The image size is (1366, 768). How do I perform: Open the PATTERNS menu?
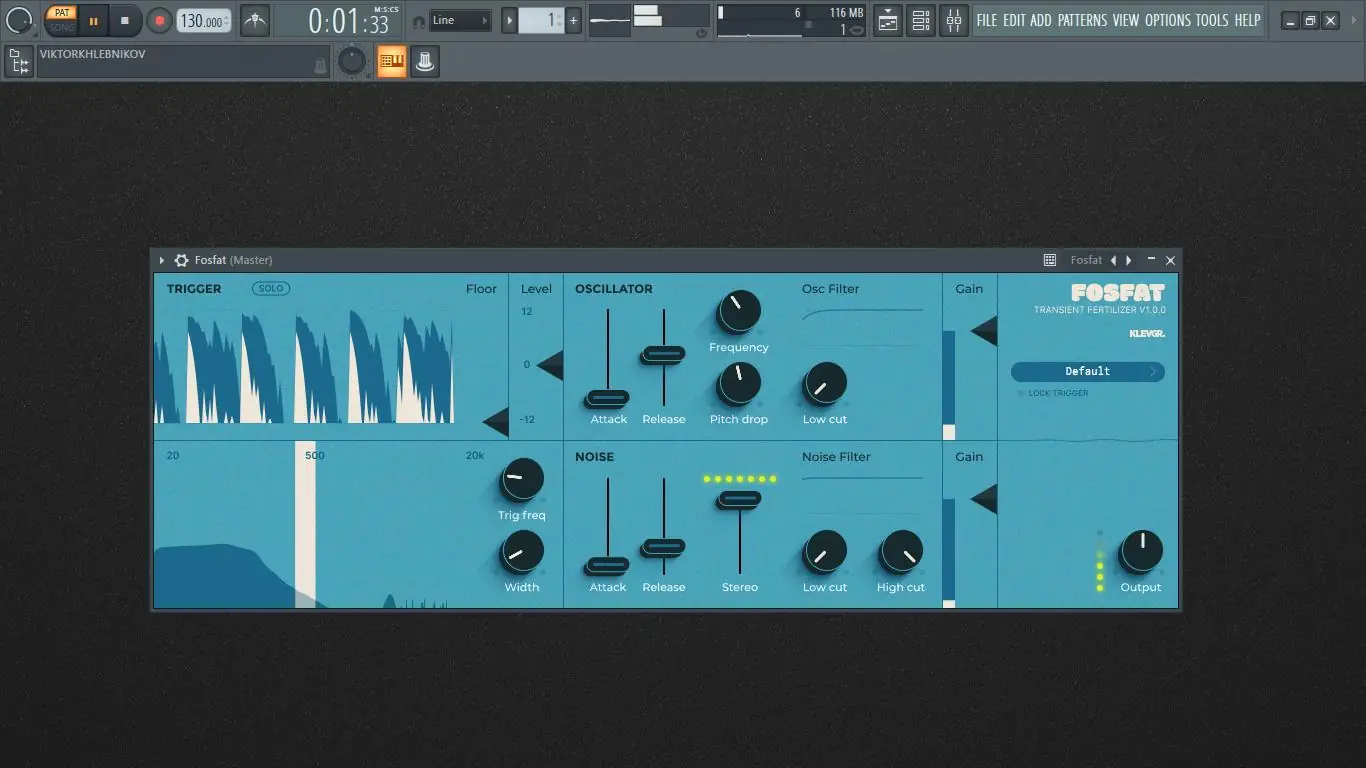click(x=1082, y=20)
